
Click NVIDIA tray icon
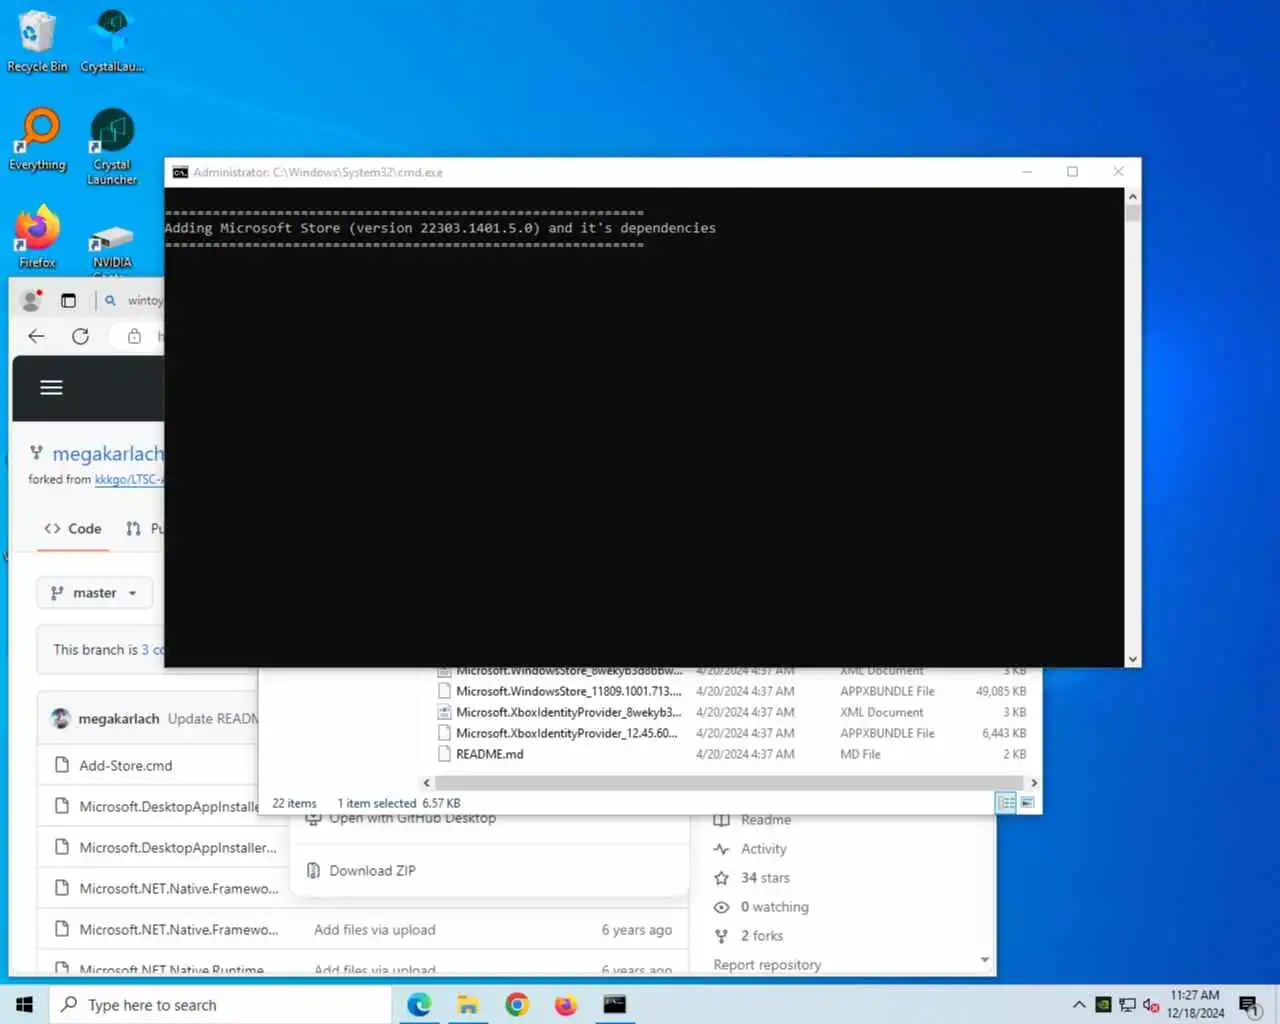1103,1005
